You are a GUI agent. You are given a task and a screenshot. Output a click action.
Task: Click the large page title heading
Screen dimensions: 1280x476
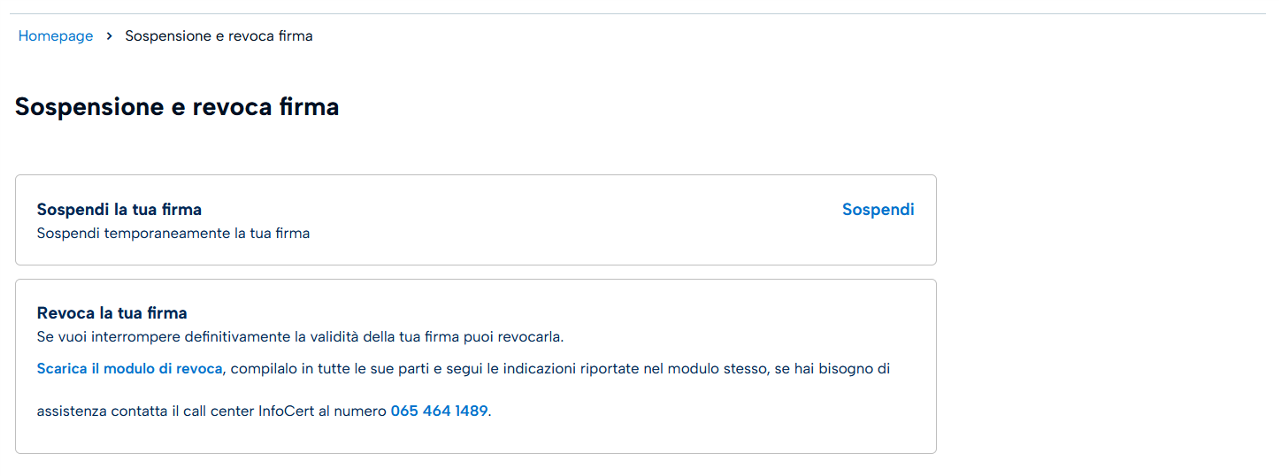pyautogui.click(x=177, y=107)
